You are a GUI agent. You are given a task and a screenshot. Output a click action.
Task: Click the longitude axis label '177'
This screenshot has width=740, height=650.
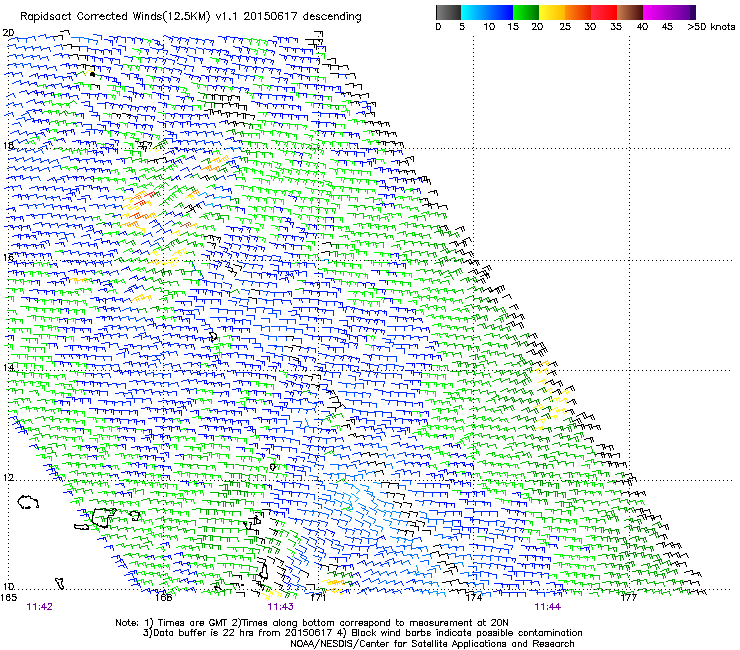[x=629, y=598]
